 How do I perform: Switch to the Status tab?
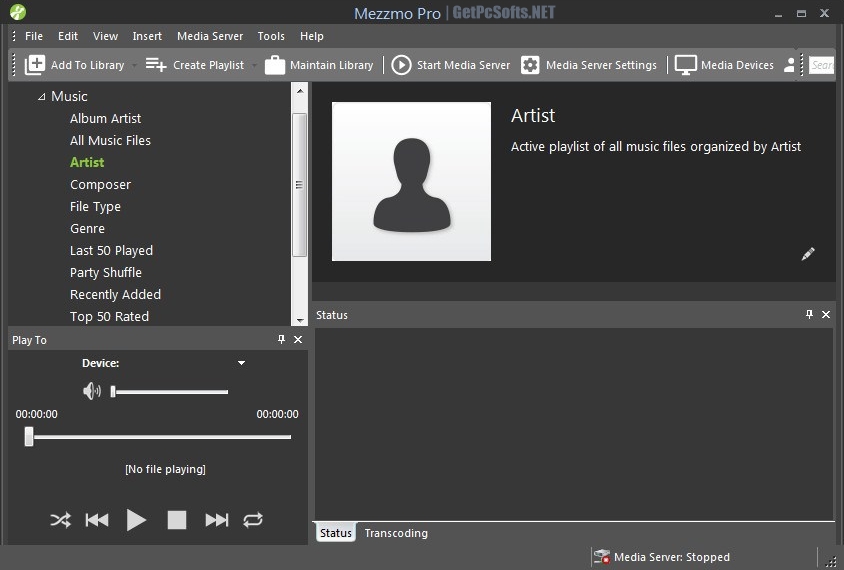tap(335, 533)
